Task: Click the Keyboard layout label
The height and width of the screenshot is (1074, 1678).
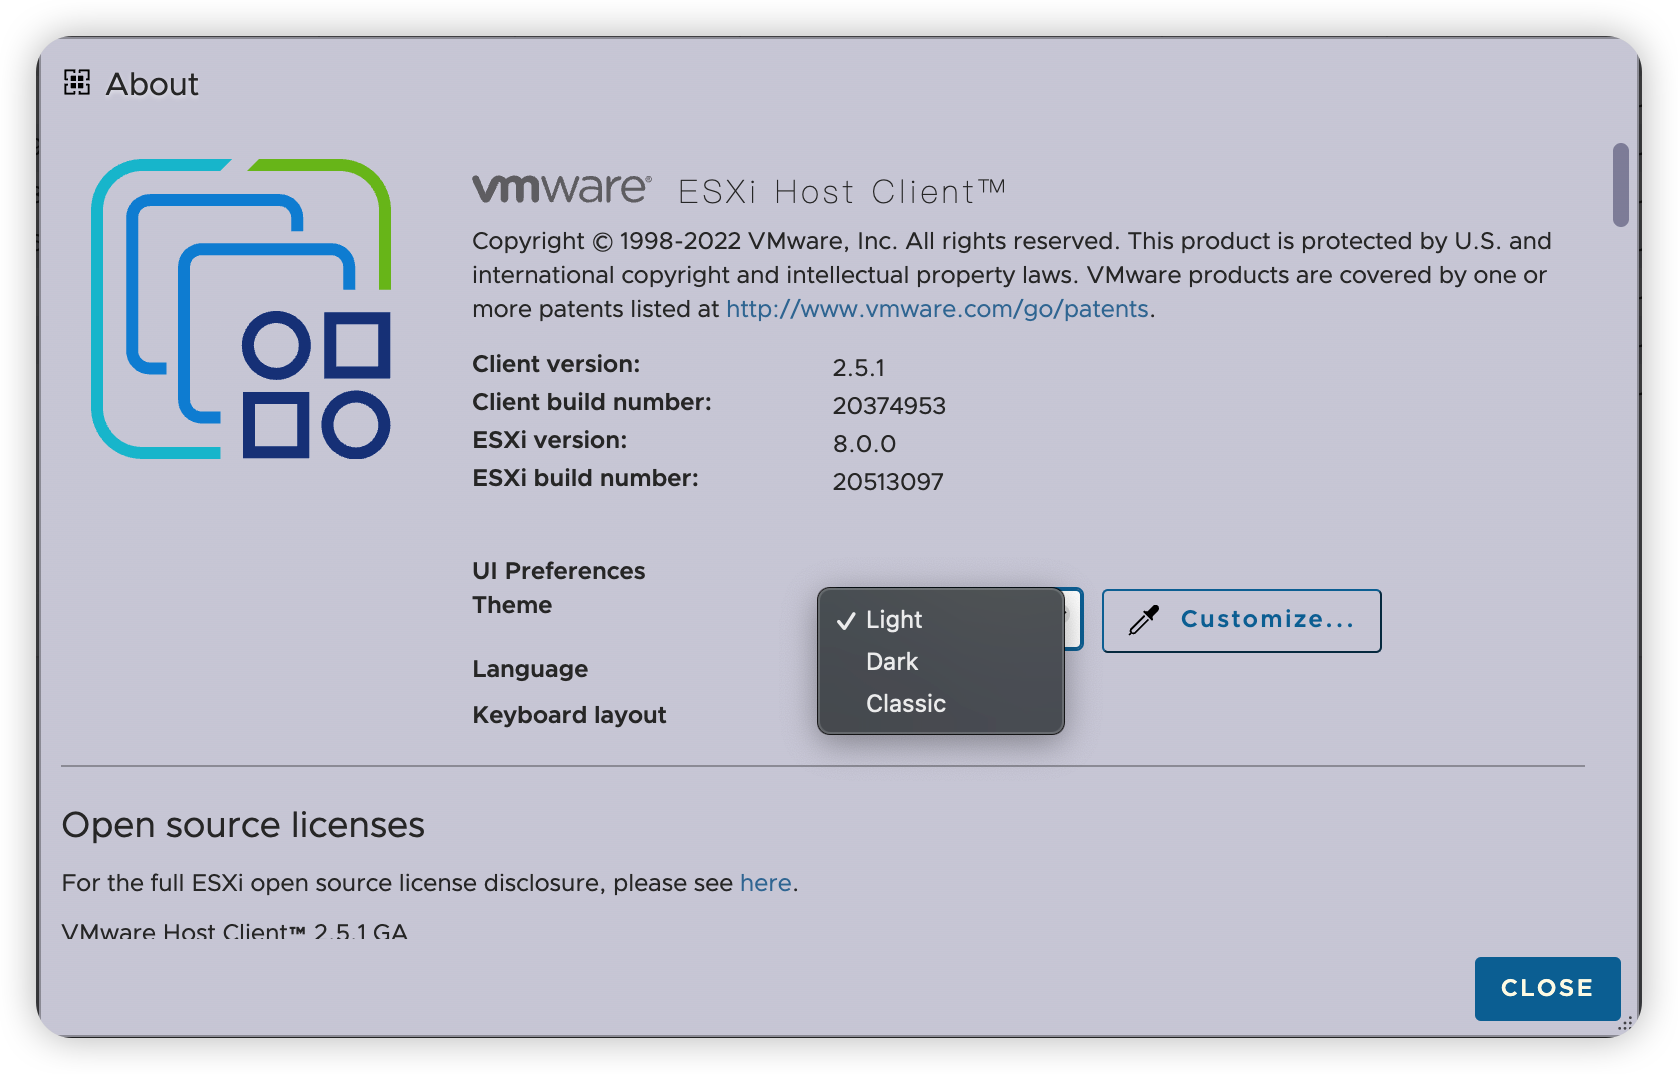Action: coord(569,715)
